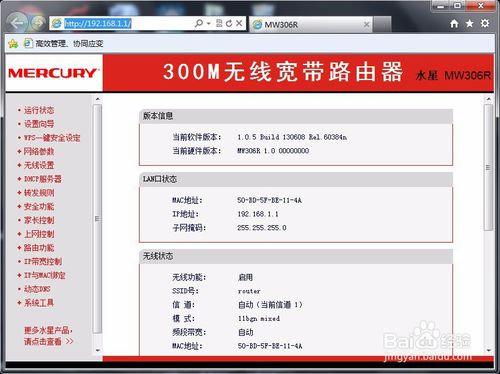Click the 频段带宽 自动 value

(246, 332)
